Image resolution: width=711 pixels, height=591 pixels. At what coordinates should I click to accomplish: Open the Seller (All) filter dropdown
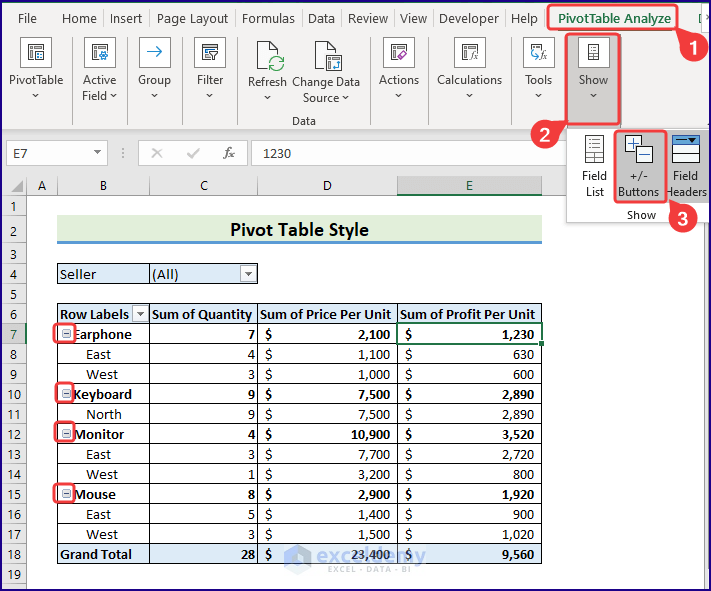248,274
